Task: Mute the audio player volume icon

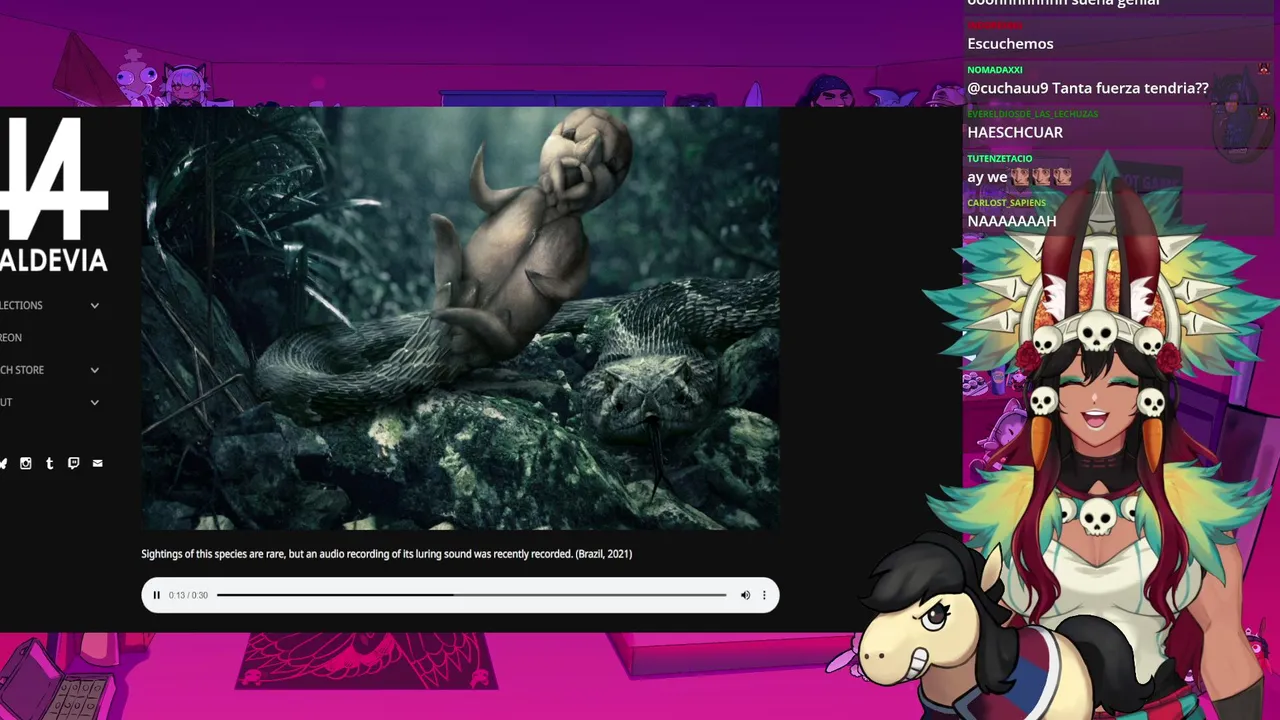Action: pos(745,595)
